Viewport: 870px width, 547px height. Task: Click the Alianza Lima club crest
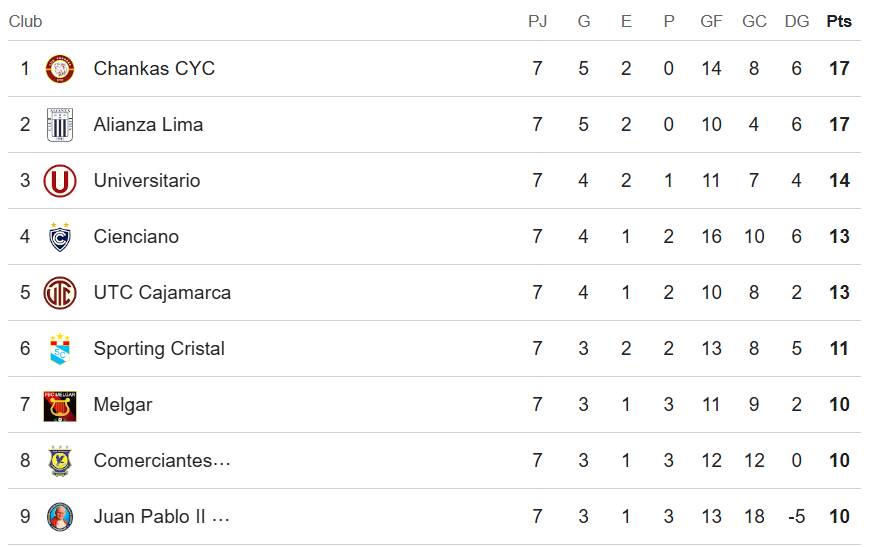tap(60, 125)
